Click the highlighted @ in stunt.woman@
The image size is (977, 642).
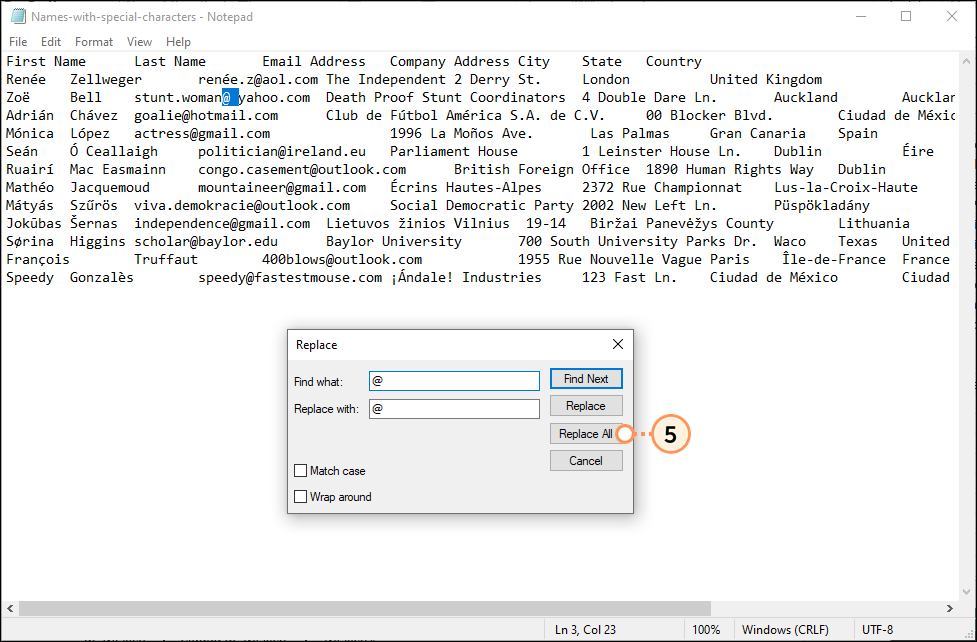click(x=227, y=97)
